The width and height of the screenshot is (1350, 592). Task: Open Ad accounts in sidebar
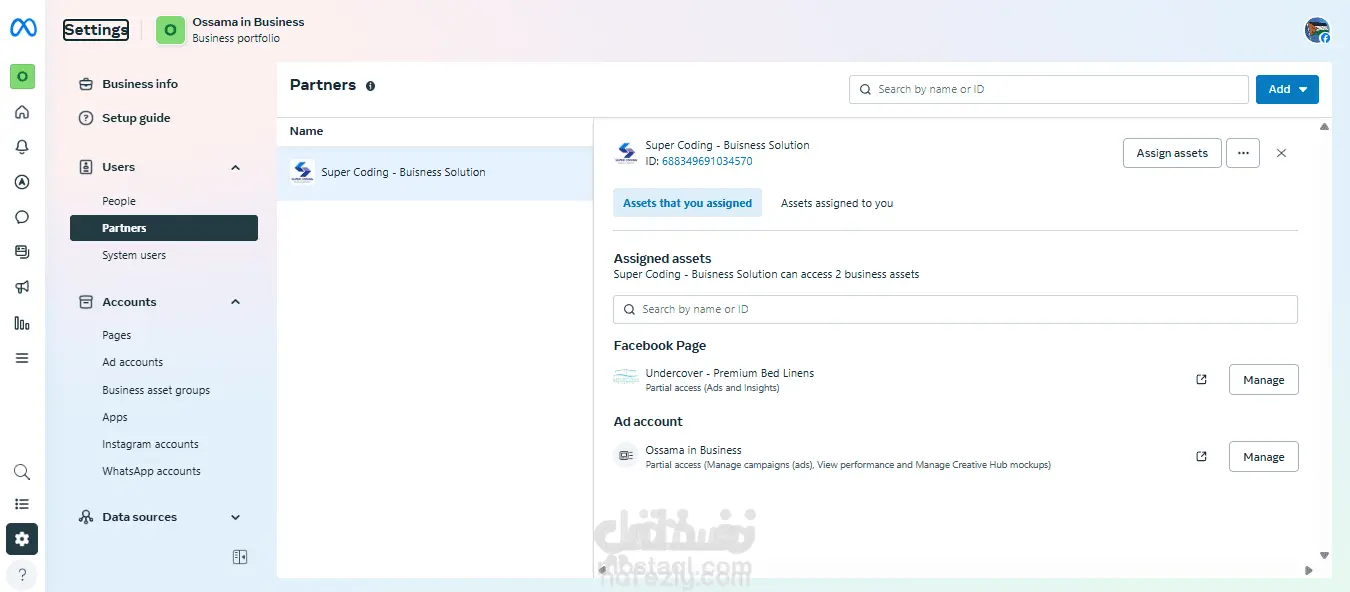coord(132,362)
